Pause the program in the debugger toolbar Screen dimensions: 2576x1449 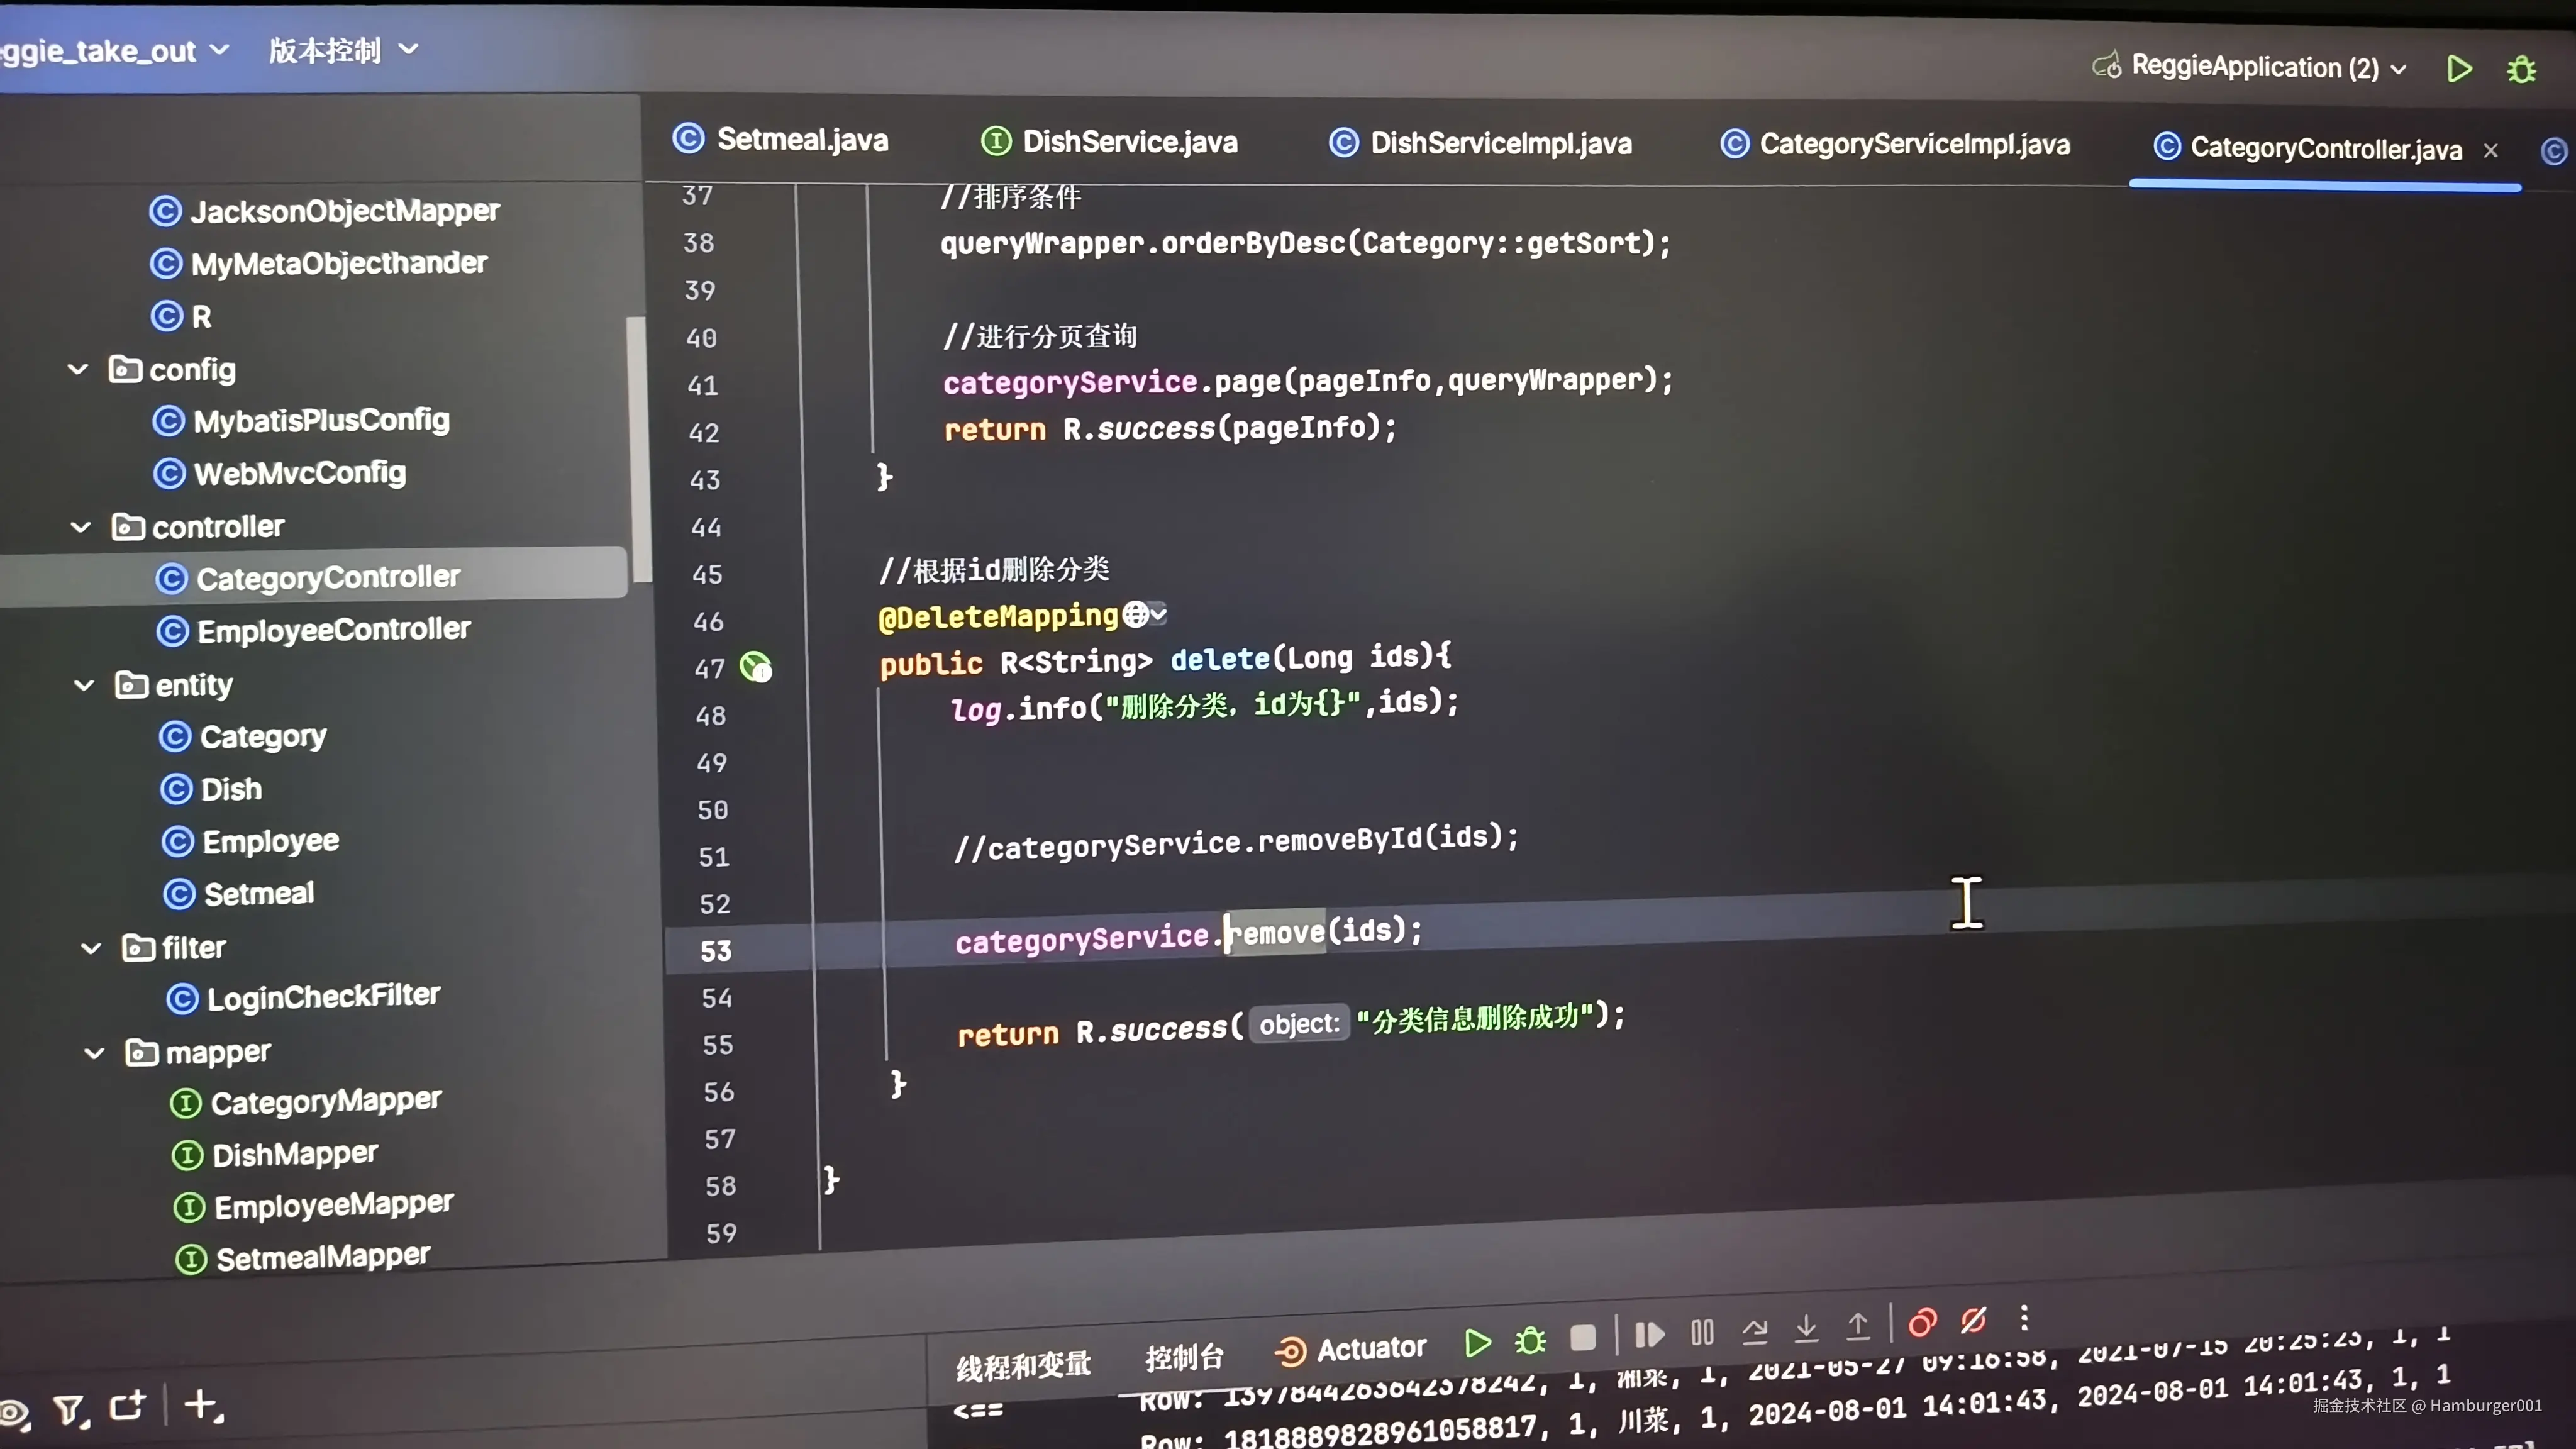(x=1702, y=1332)
